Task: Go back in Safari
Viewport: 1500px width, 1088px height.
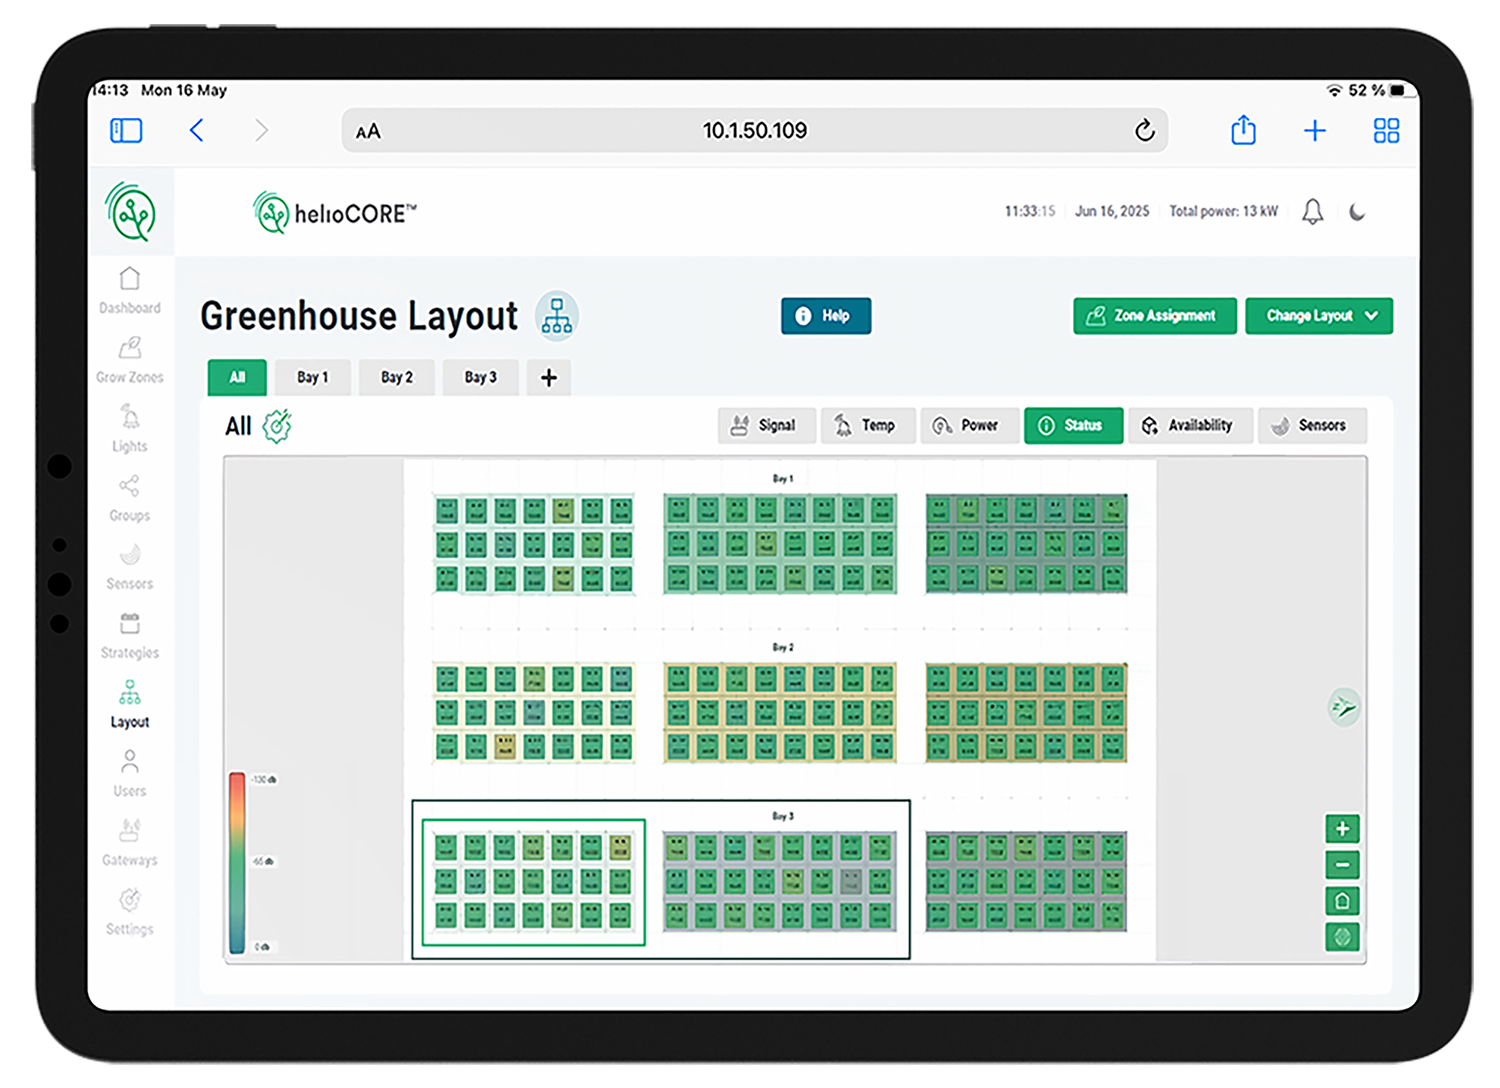Action: tap(197, 130)
